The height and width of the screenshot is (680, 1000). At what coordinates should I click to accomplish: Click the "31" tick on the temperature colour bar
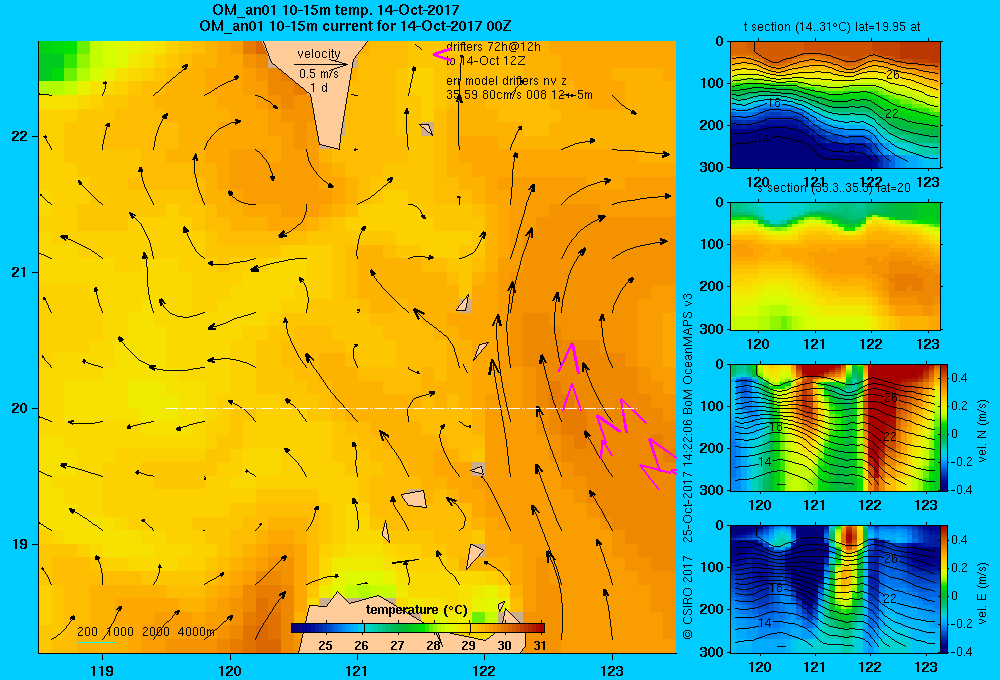(x=540, y=646)
